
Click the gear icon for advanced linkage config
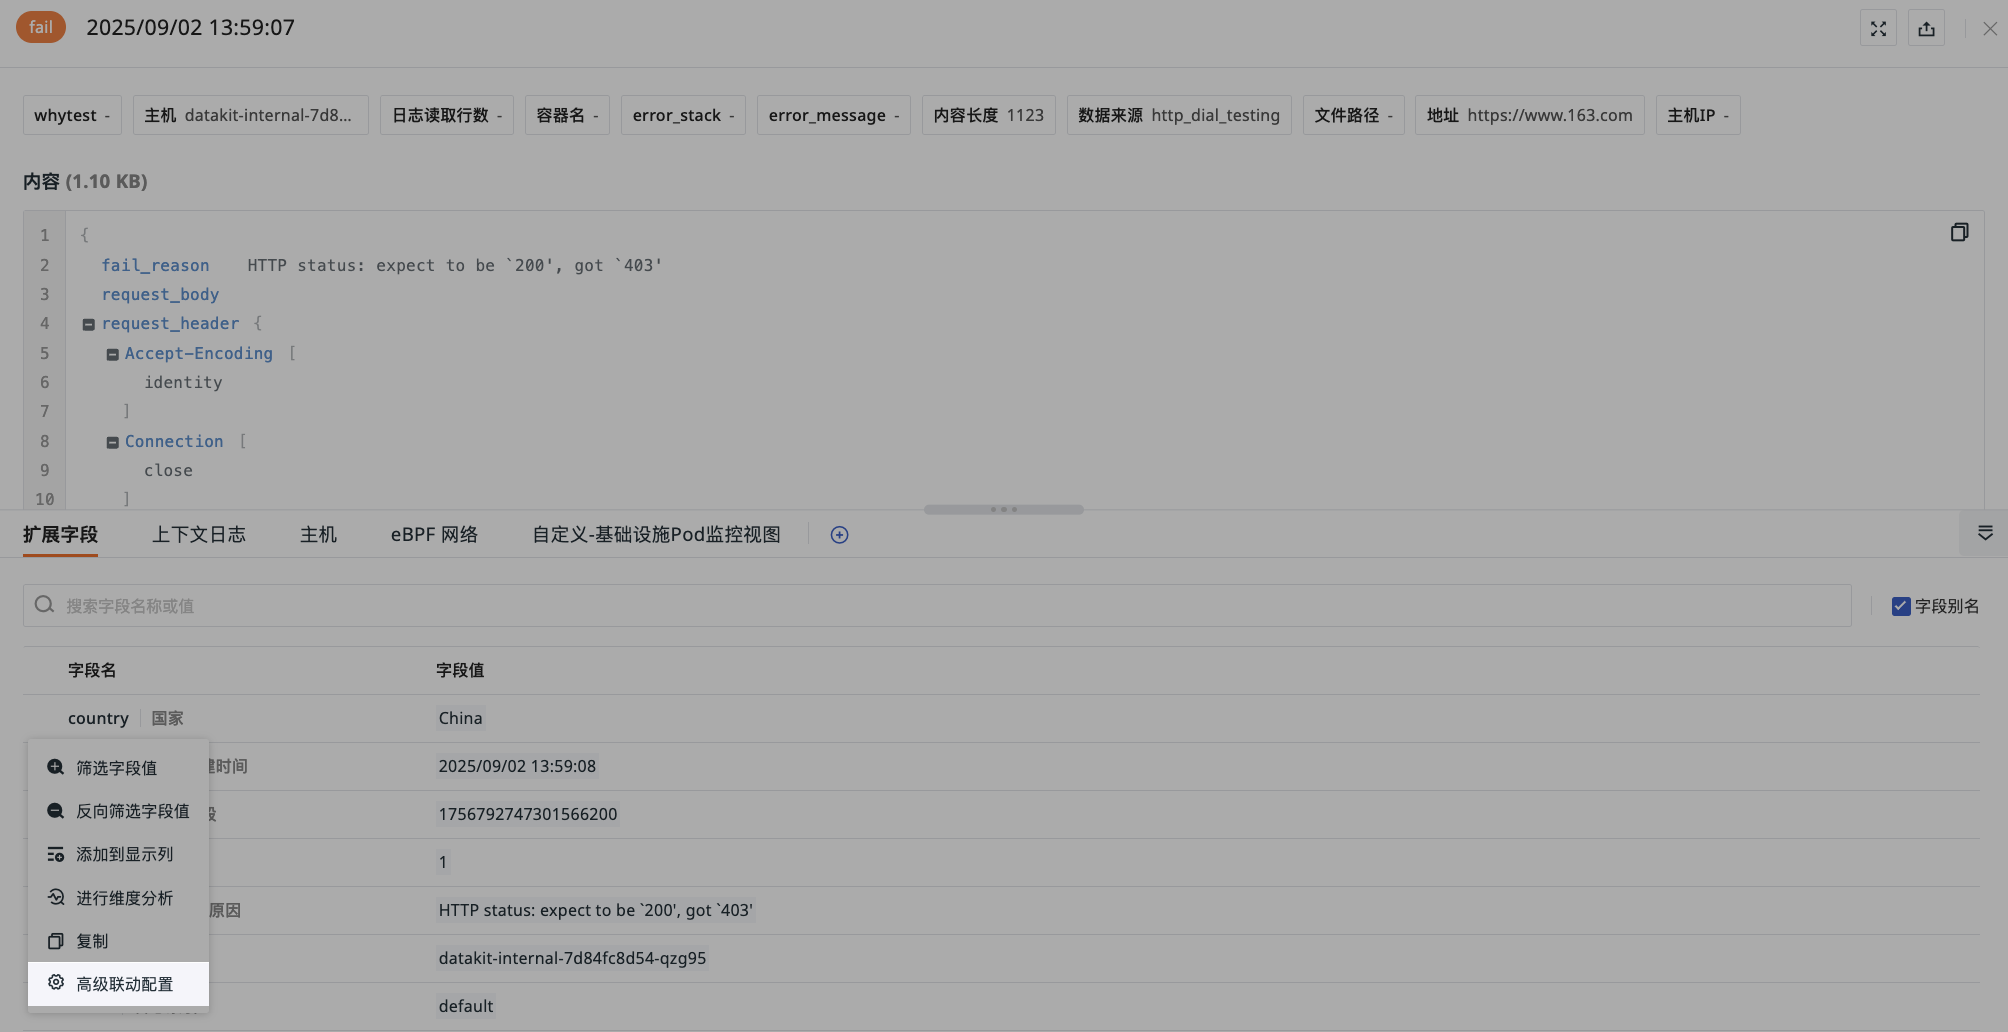coord(56,983)
